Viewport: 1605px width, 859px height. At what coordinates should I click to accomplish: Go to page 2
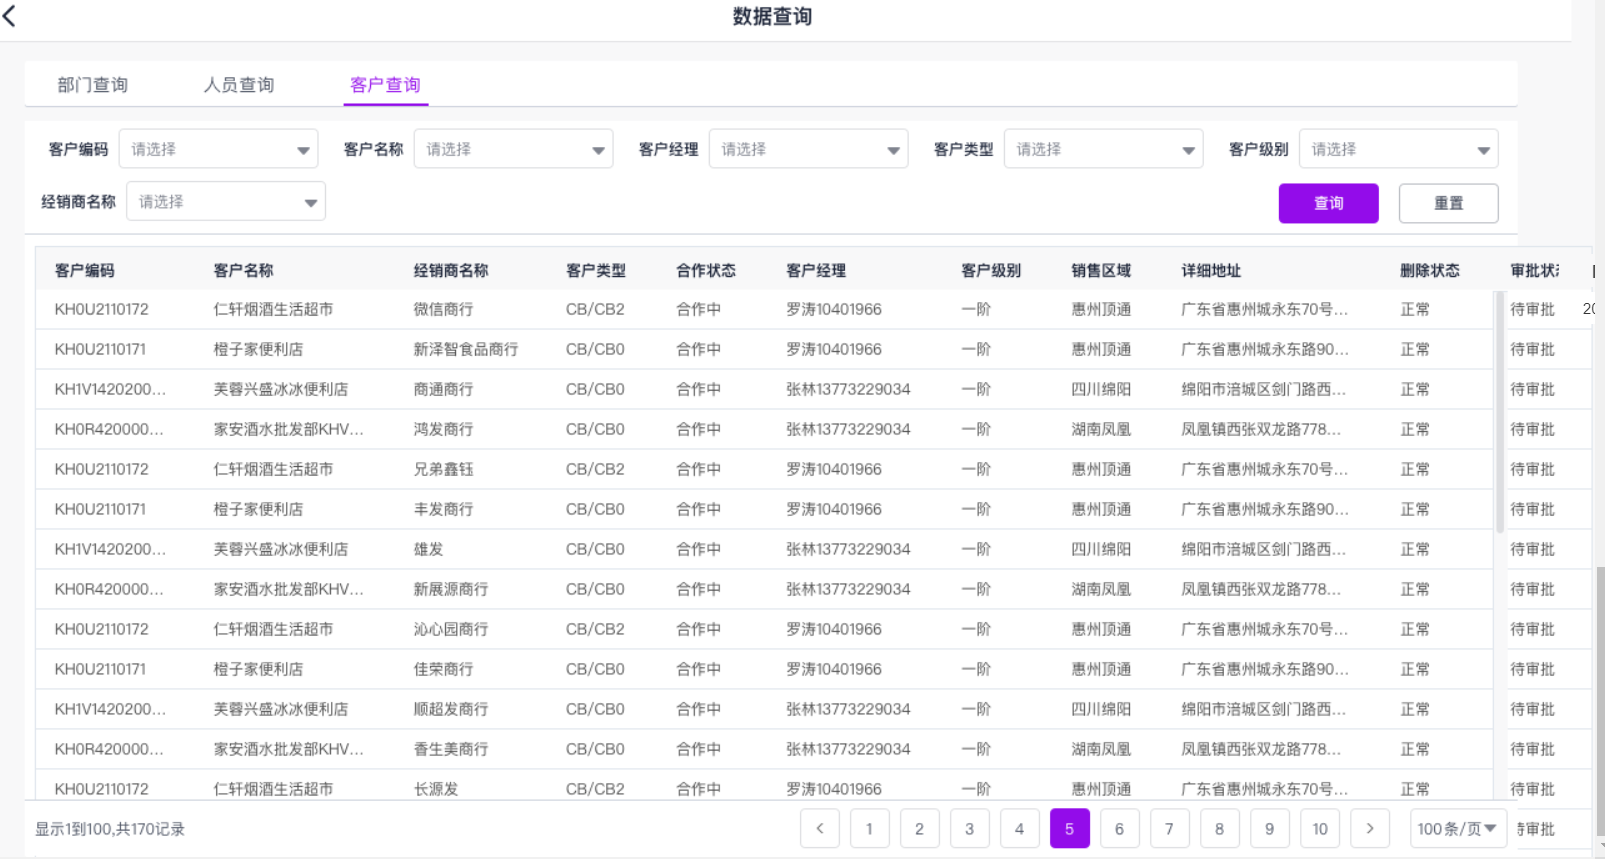tap(920, 829)
